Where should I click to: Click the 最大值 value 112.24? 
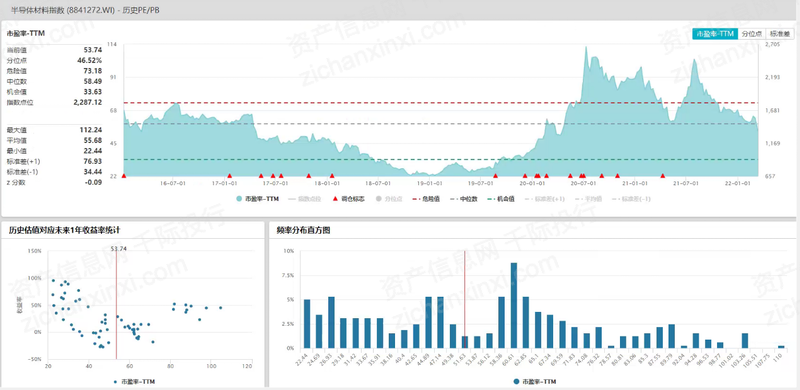coord(91,130)
